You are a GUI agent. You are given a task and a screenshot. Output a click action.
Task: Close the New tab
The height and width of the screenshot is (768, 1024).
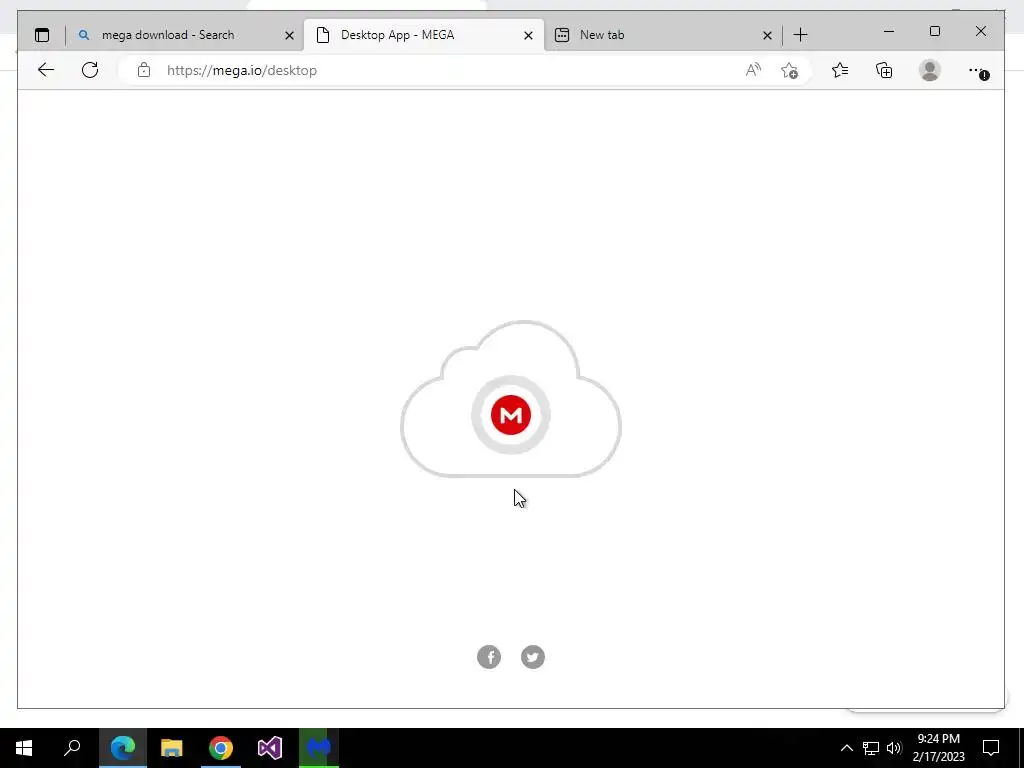pos(767,35)
